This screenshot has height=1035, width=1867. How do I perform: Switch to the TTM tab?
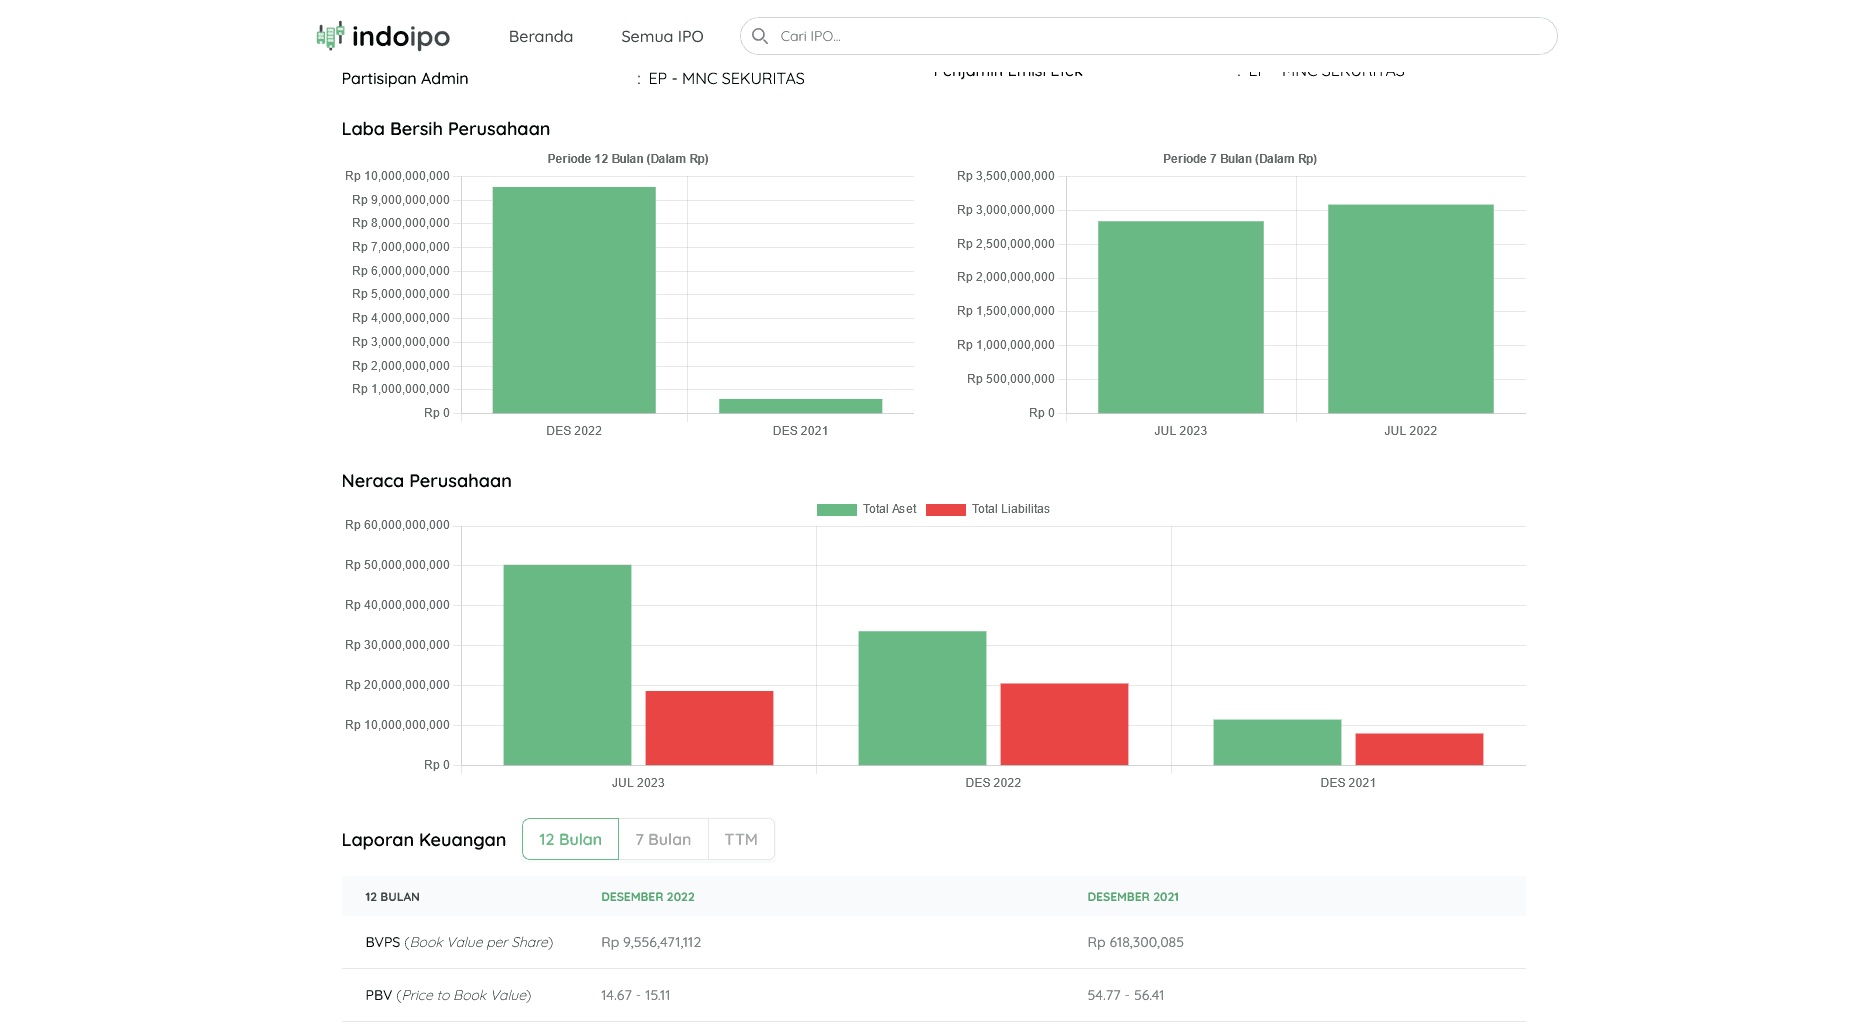[741, 839]
